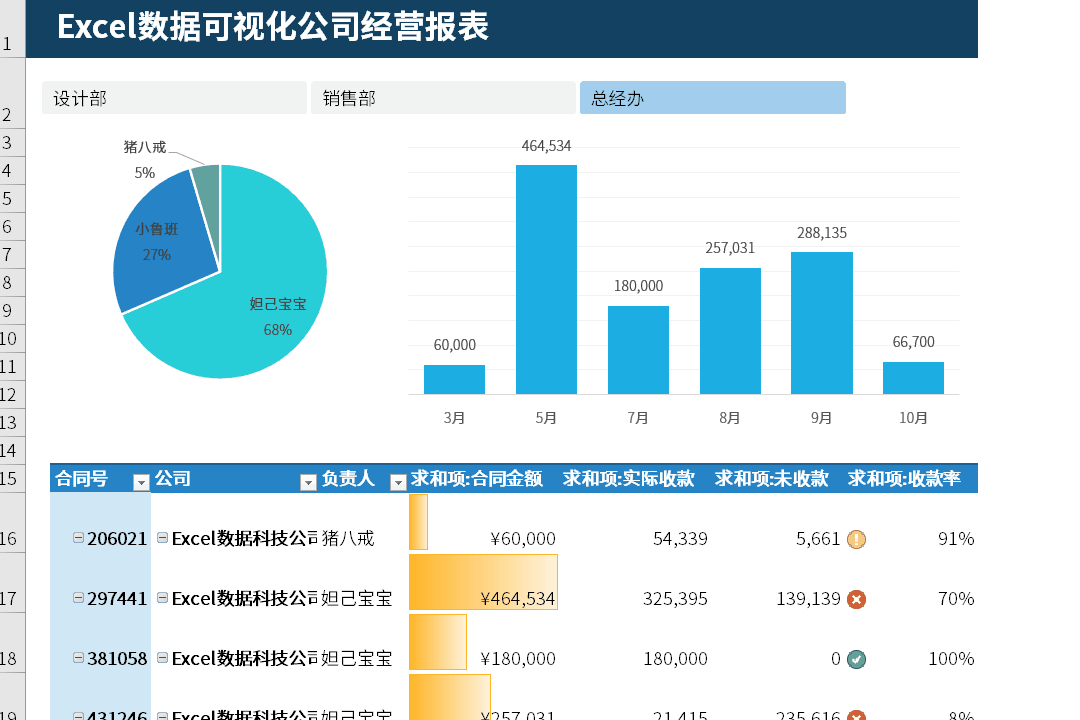Collapse contract 381058 with its minus icon
The image size is (1080, 720).
79,658
